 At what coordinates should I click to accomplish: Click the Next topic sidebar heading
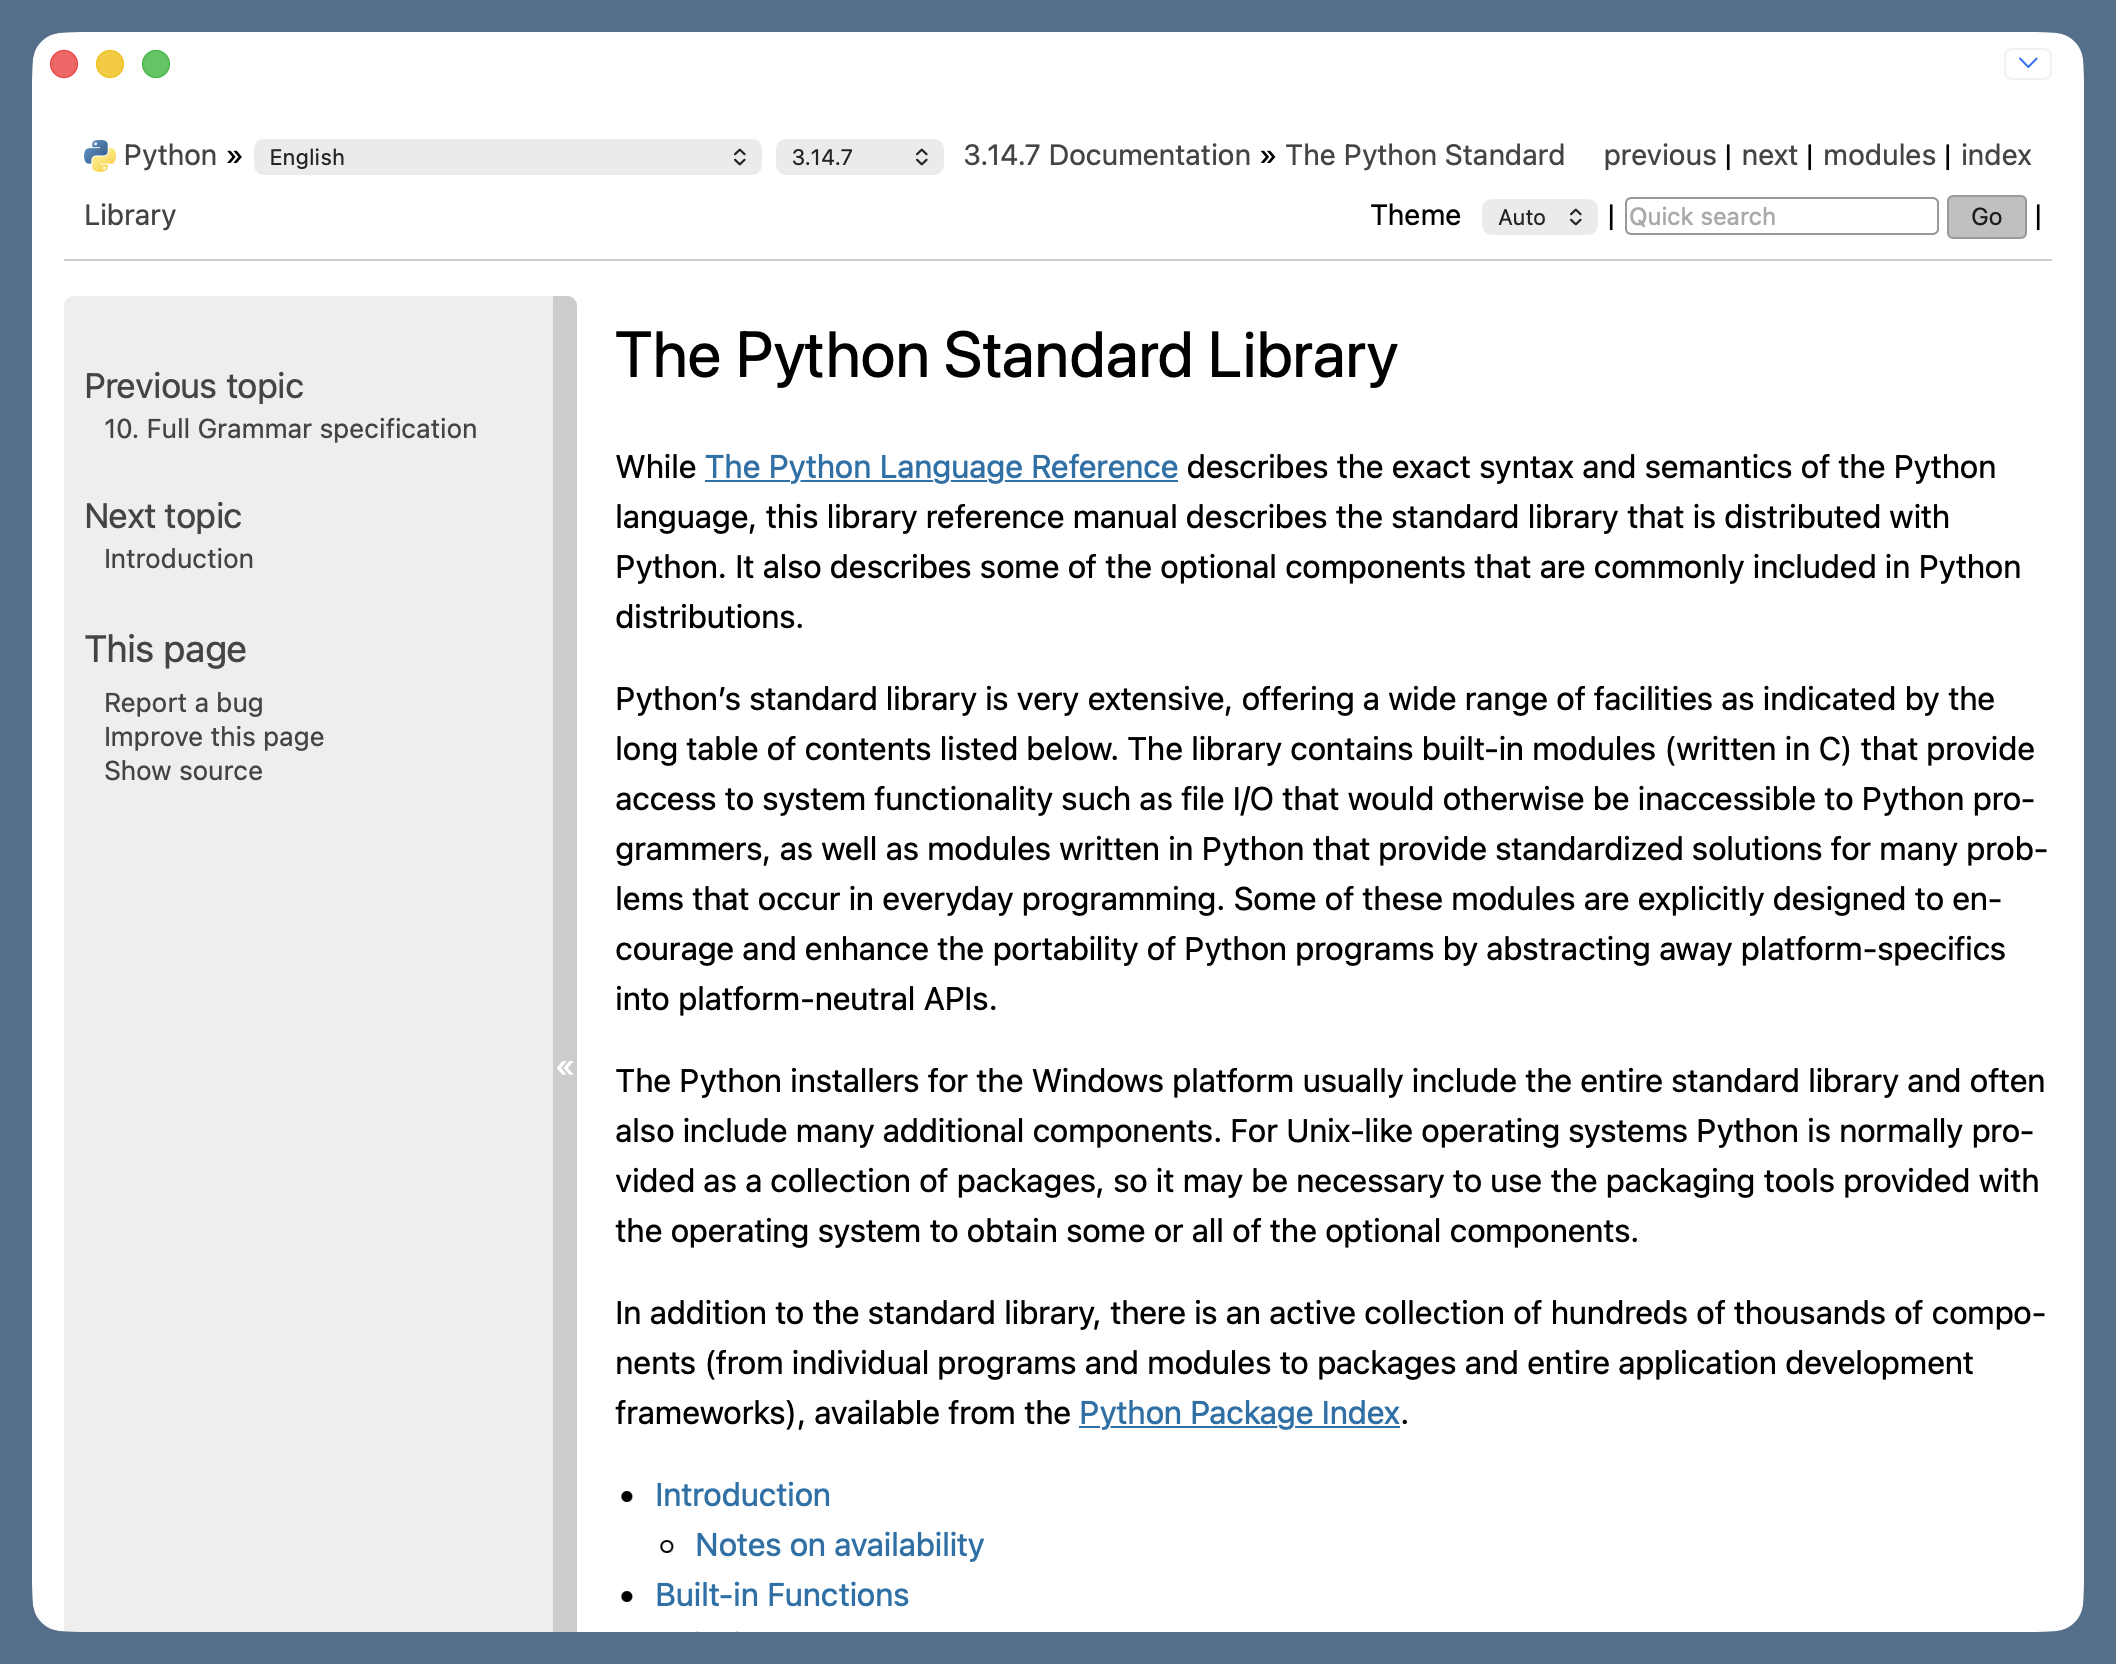point(163,516)
